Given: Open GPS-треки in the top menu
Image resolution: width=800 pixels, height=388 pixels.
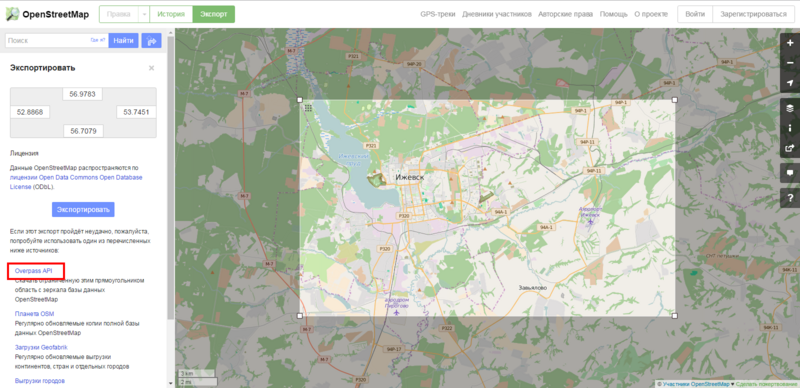Looking at the screenshot, I should [x=438, y=14].
